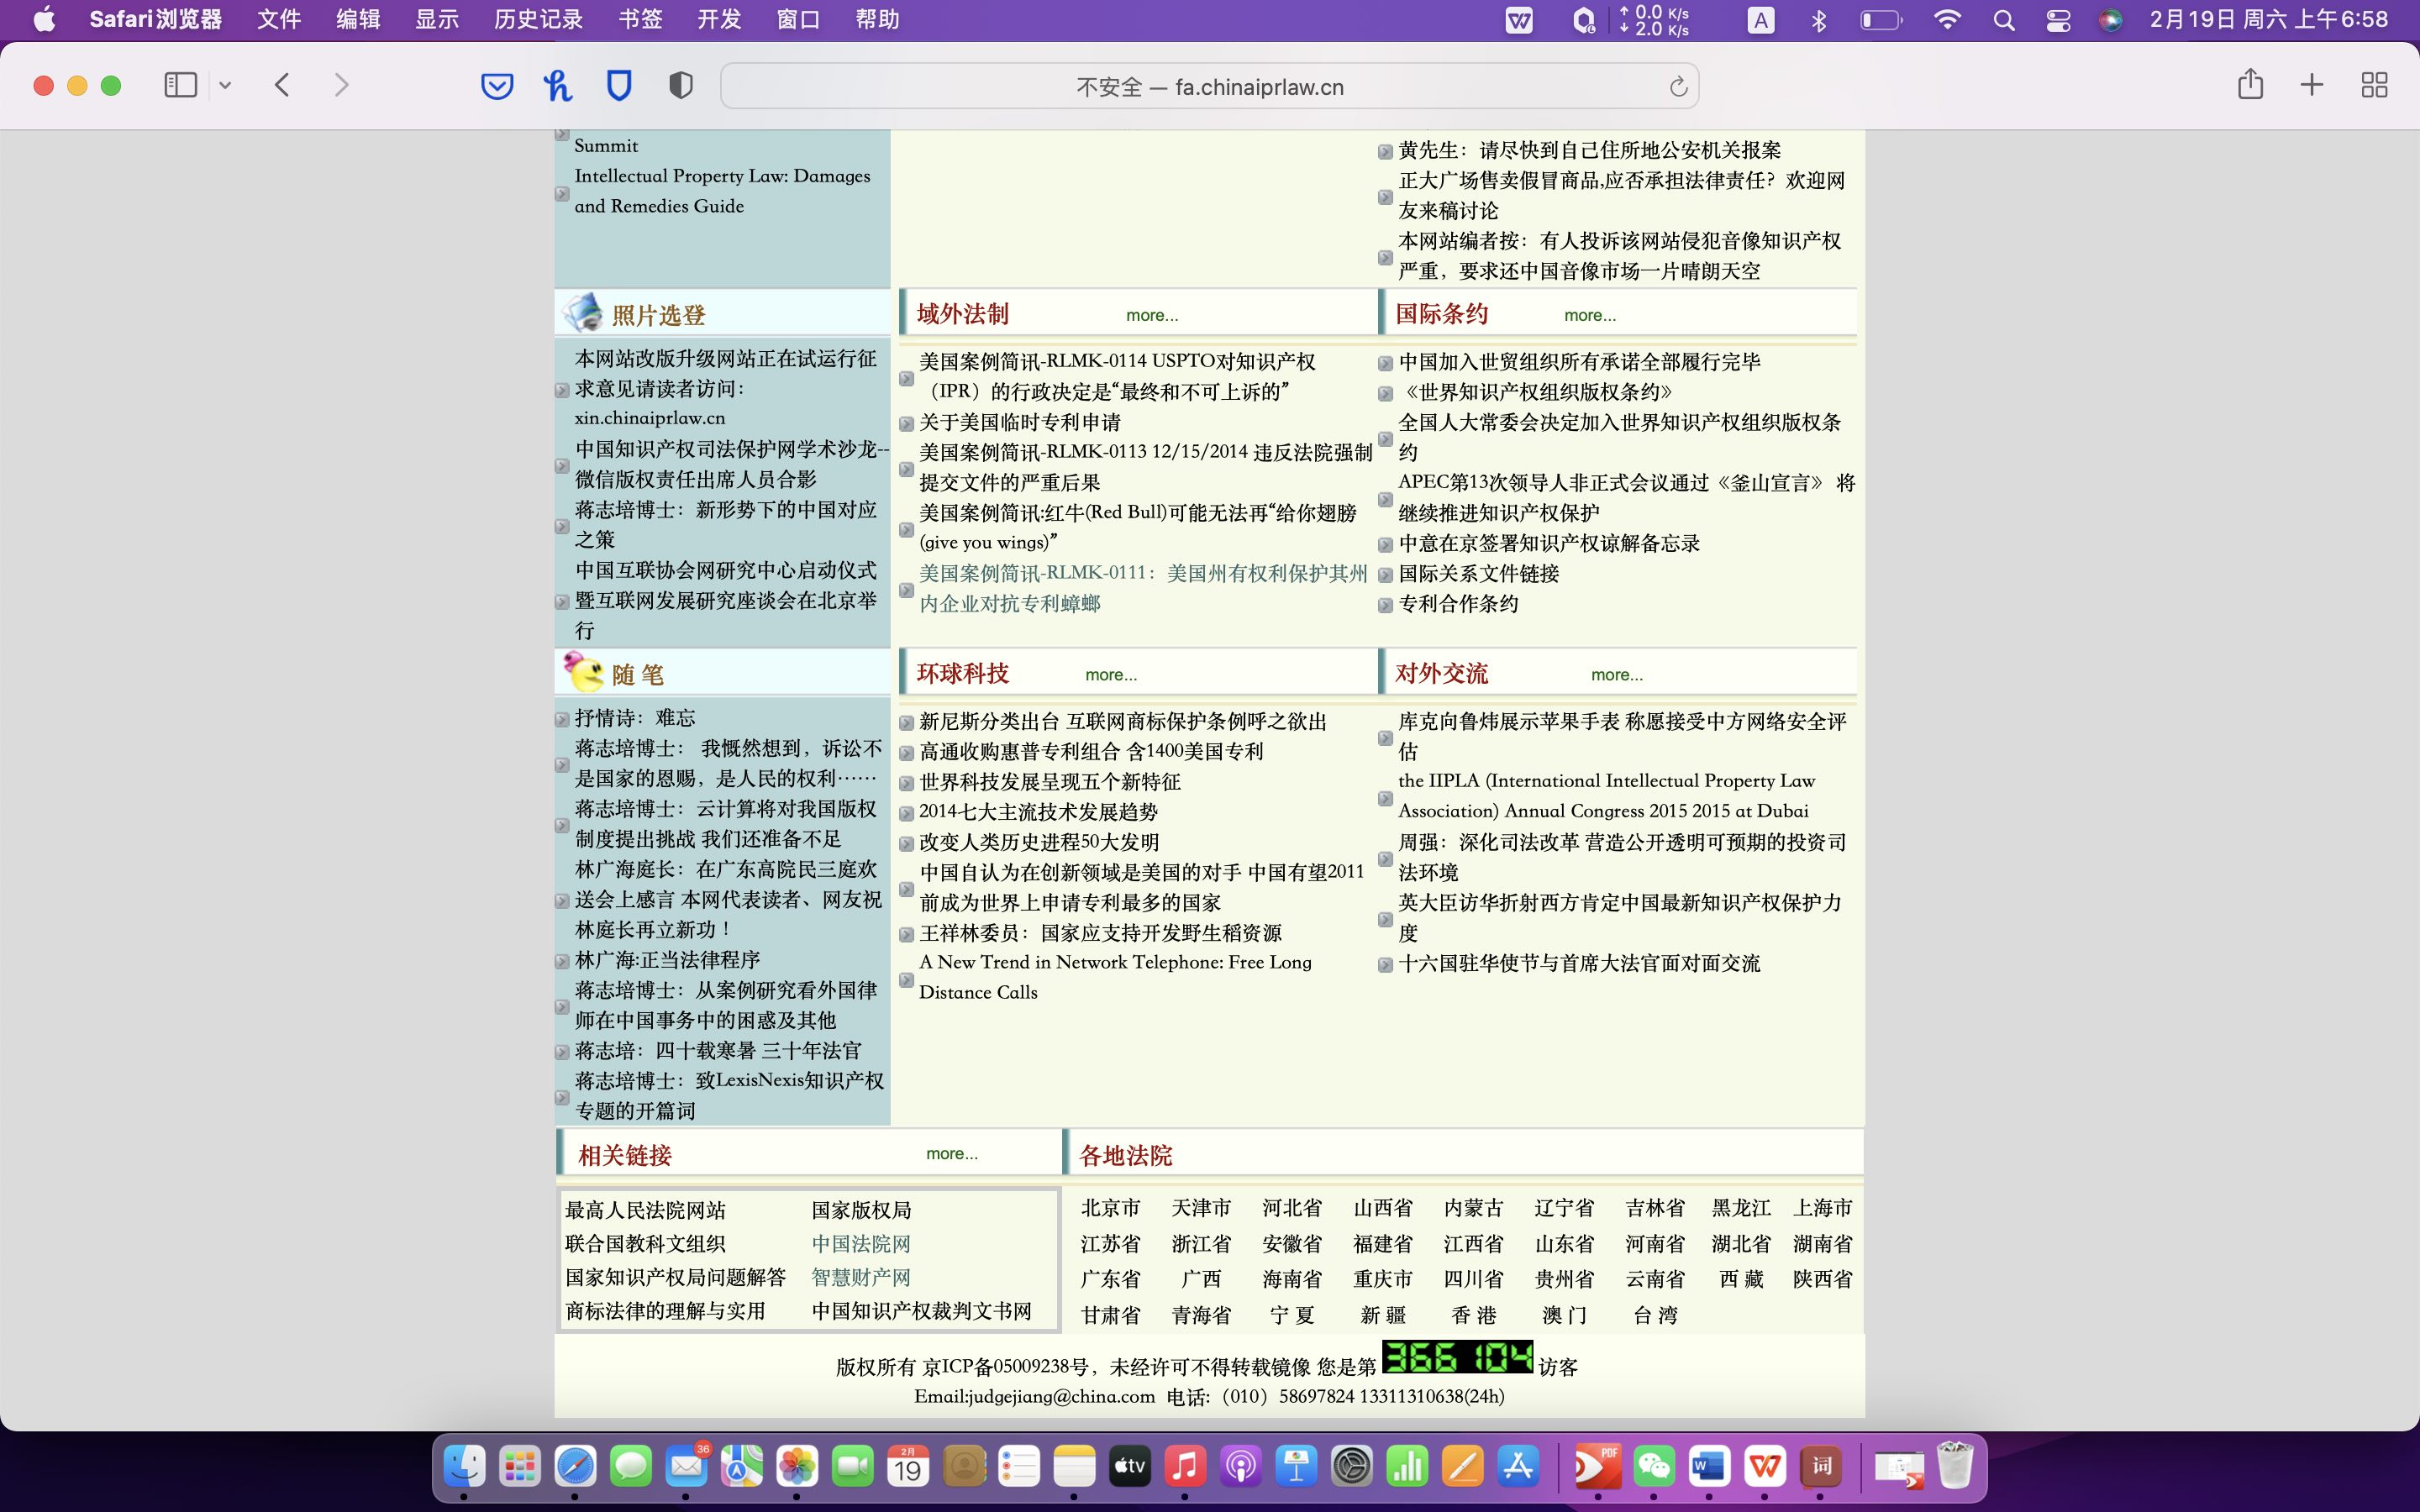Expand more... next to 对外交流

pyautogui.click(x=1616, y=675)
